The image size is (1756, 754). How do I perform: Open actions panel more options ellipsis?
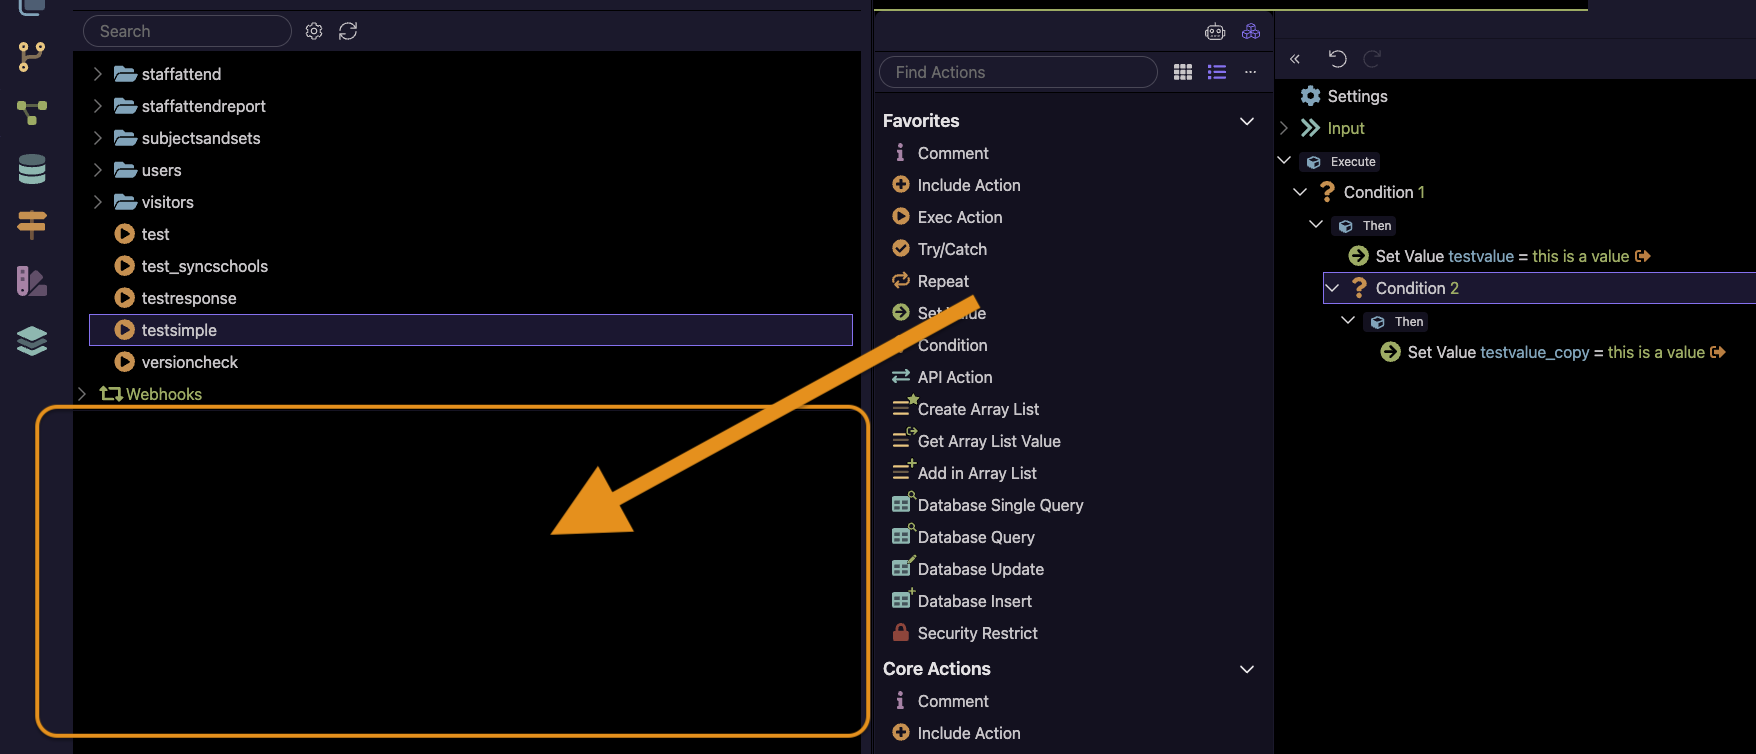point(1250,72)
